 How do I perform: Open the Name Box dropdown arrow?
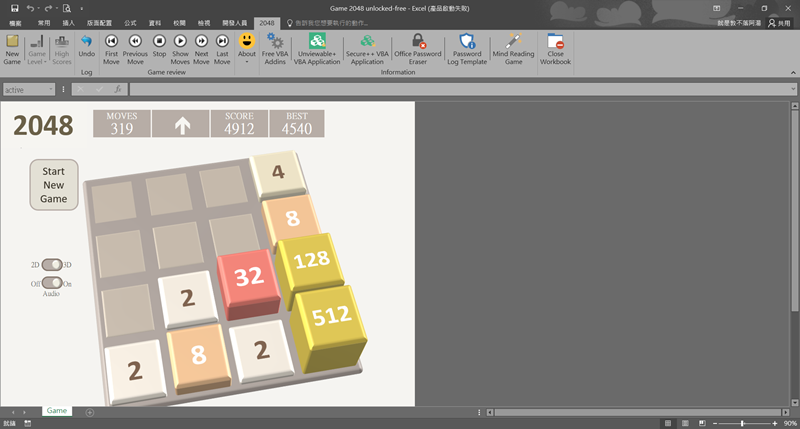51,89
